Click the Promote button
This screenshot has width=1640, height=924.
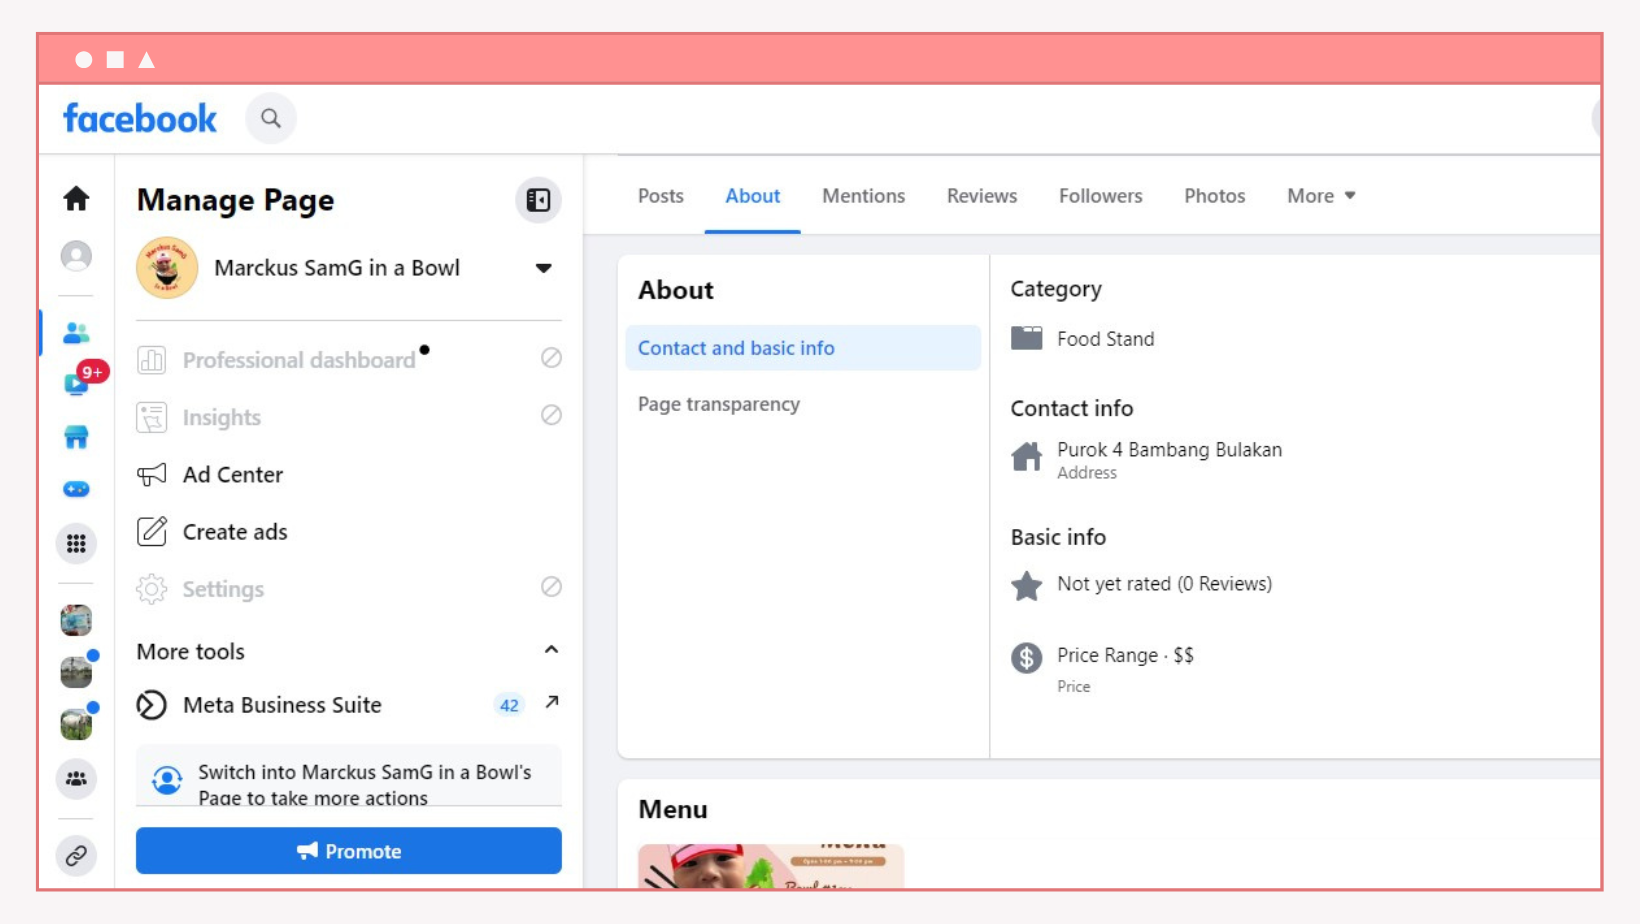tap(349, 851)
